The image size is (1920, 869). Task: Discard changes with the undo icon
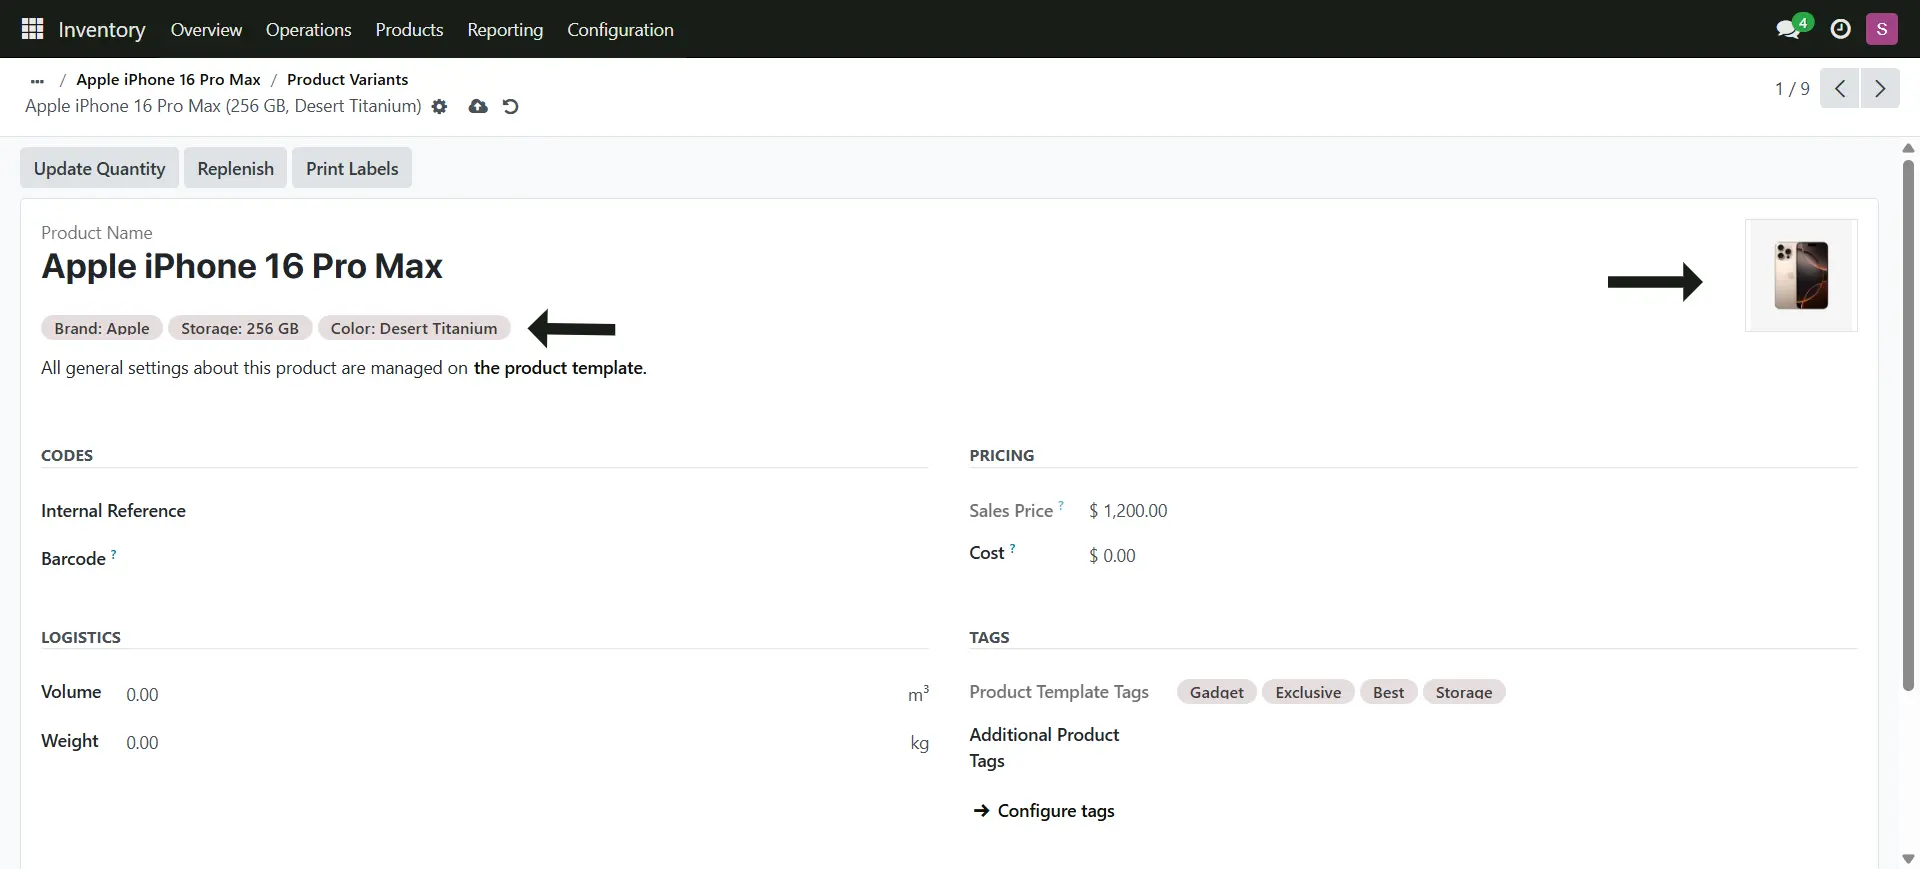point(510,107)
